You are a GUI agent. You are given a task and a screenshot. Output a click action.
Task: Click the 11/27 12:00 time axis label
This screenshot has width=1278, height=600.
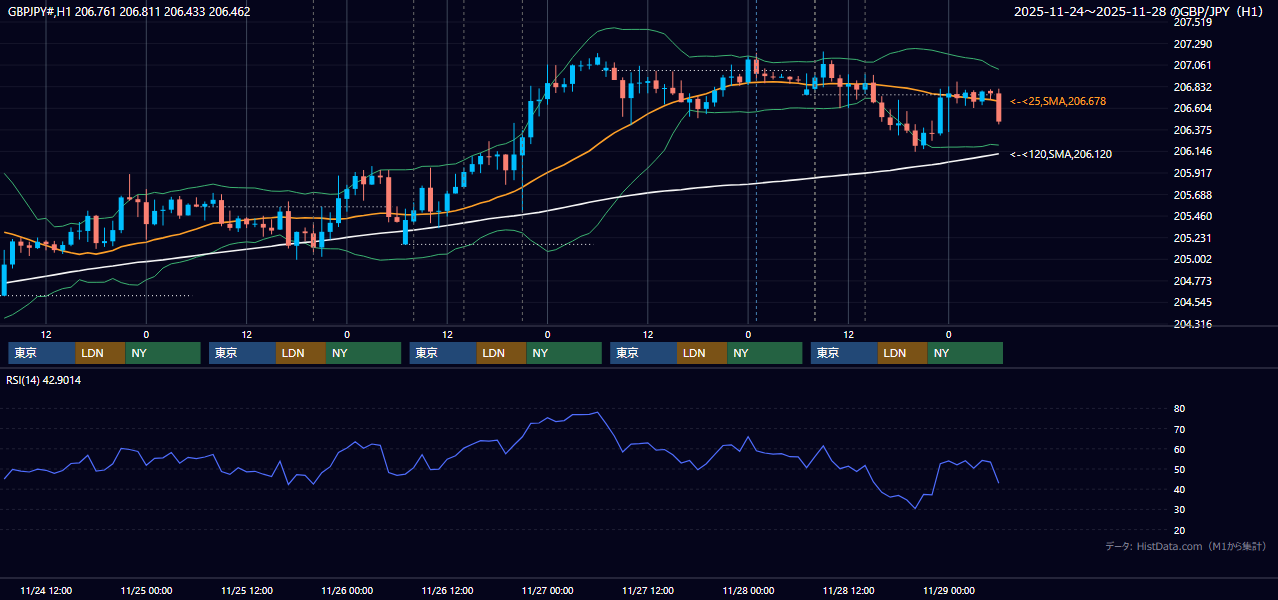coord(648,590)
